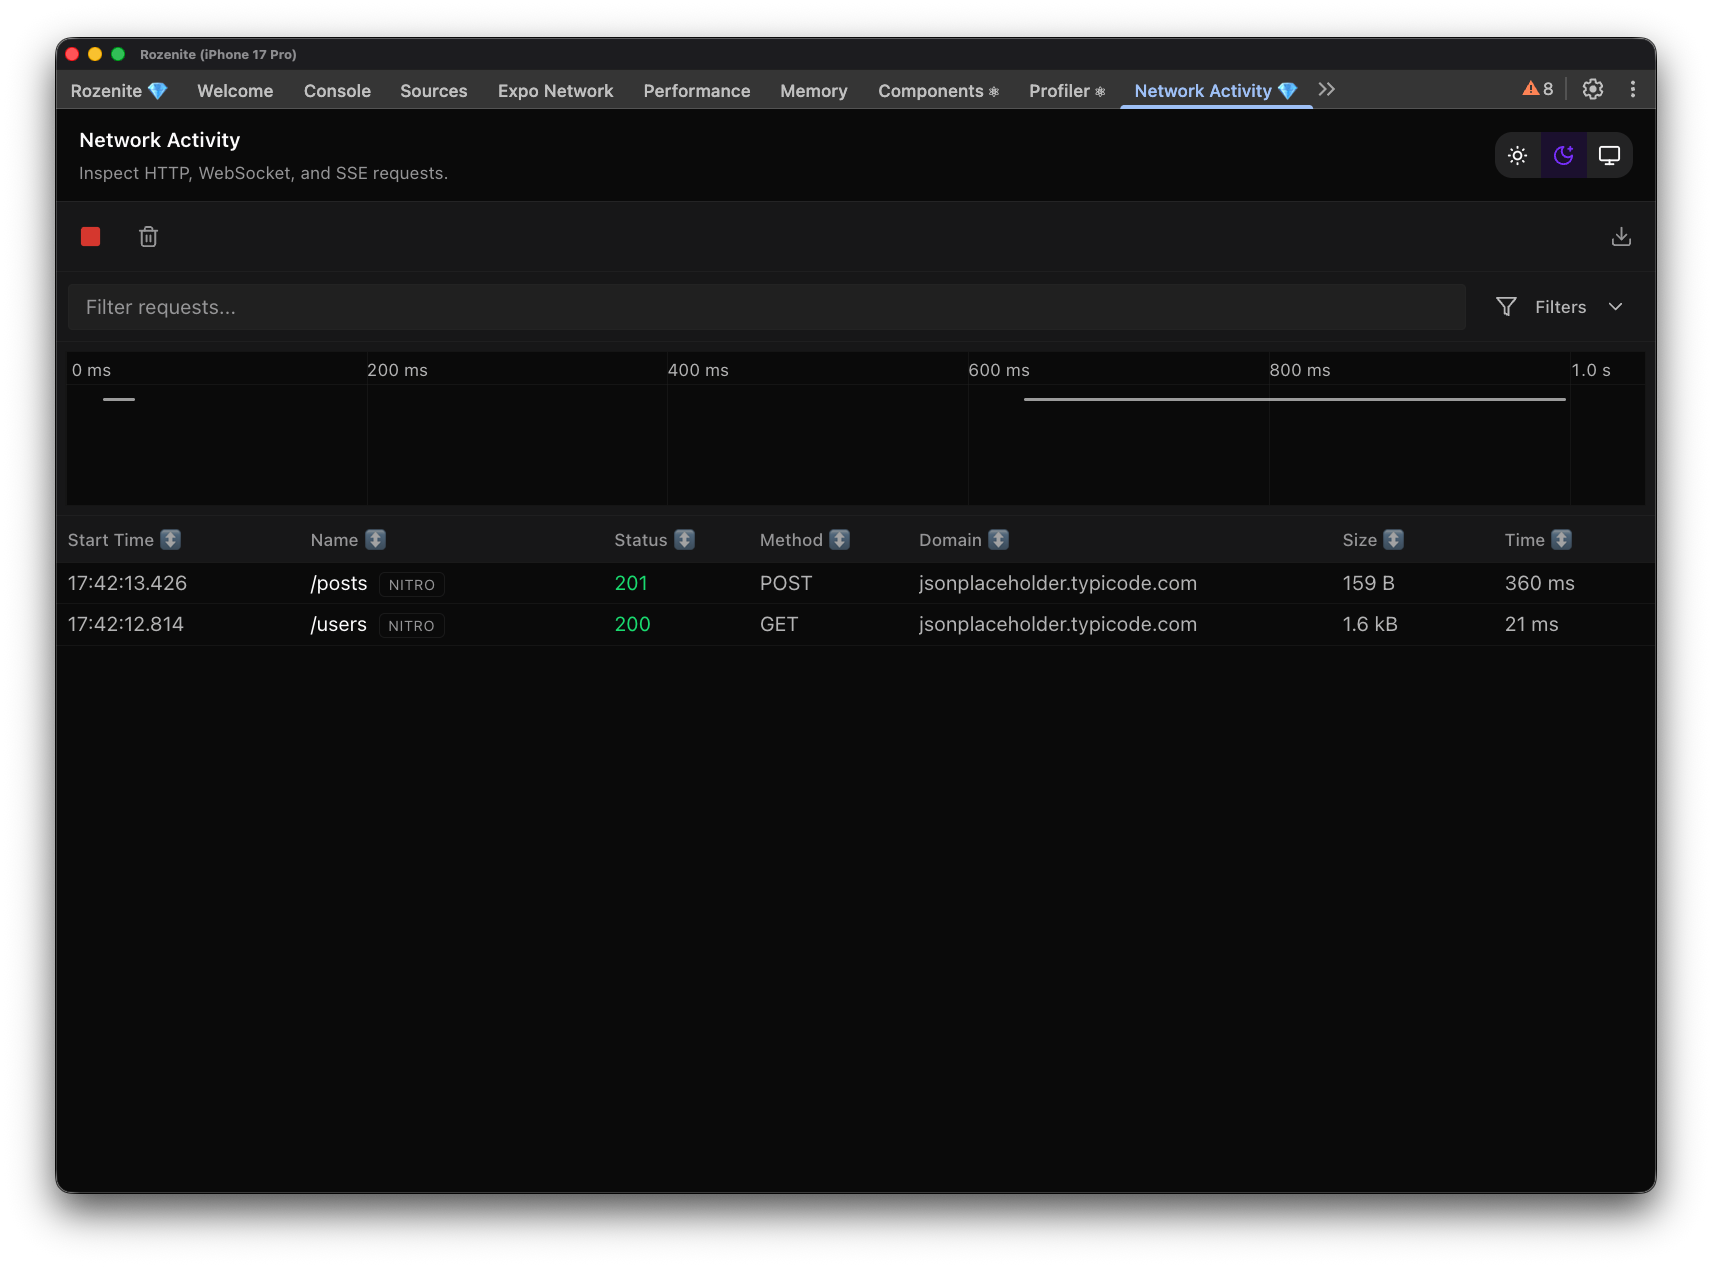Sort by Start Time column
Screen dimensions: 1712x1267
coord(124,540)
